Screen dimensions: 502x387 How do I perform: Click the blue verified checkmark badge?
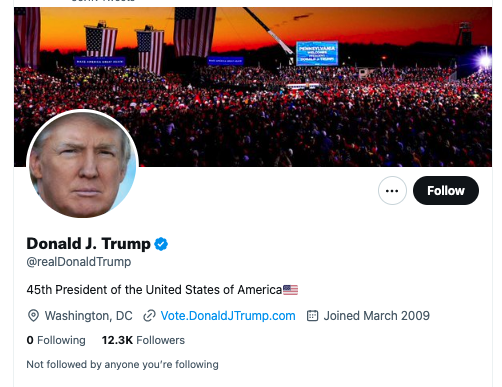coord(161,244)
